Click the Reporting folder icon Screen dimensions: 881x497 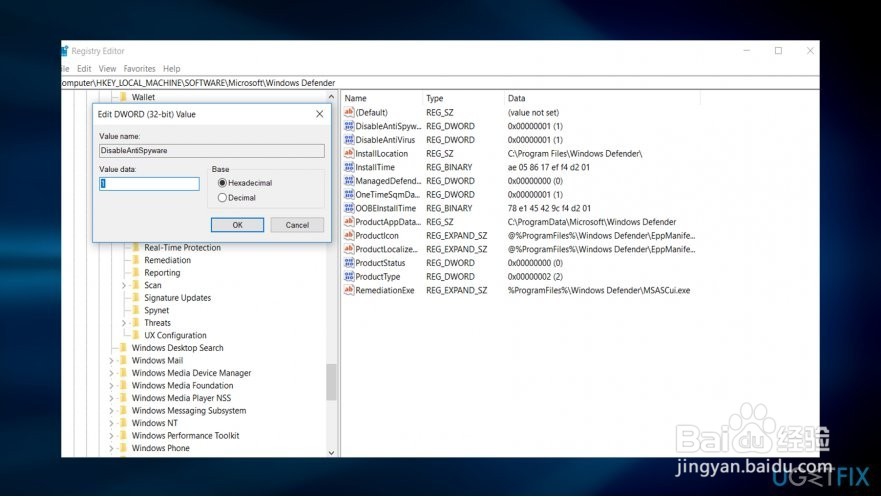(135, 272)
